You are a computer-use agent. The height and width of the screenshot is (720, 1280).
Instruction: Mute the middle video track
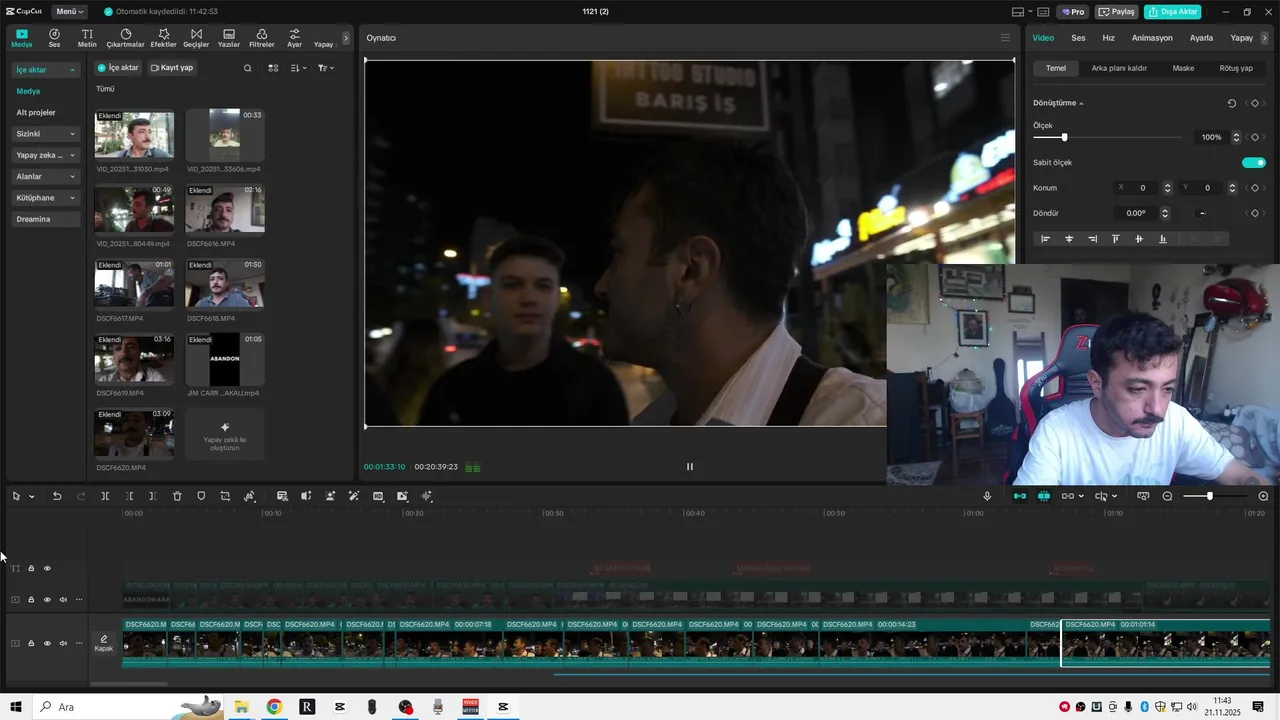coord(63,600)
